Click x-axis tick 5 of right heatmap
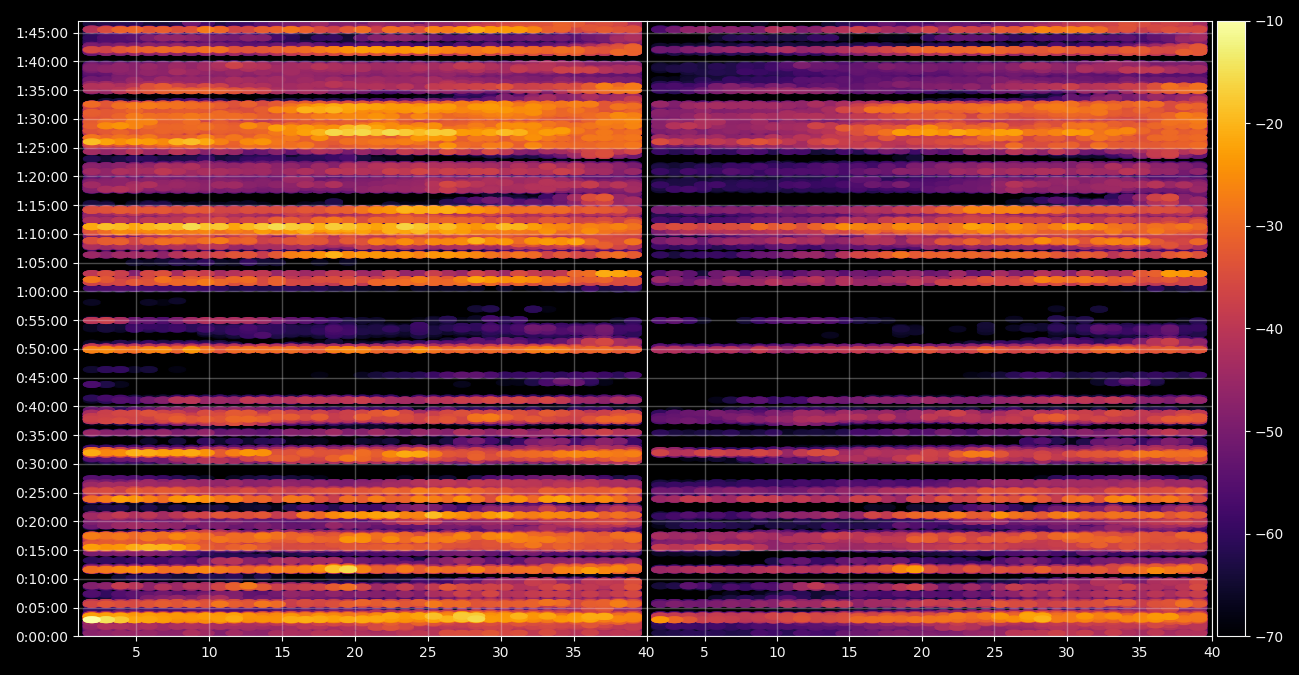Image resolution: width=1299 pixels, height=675 pixels. tap(704, 653)
